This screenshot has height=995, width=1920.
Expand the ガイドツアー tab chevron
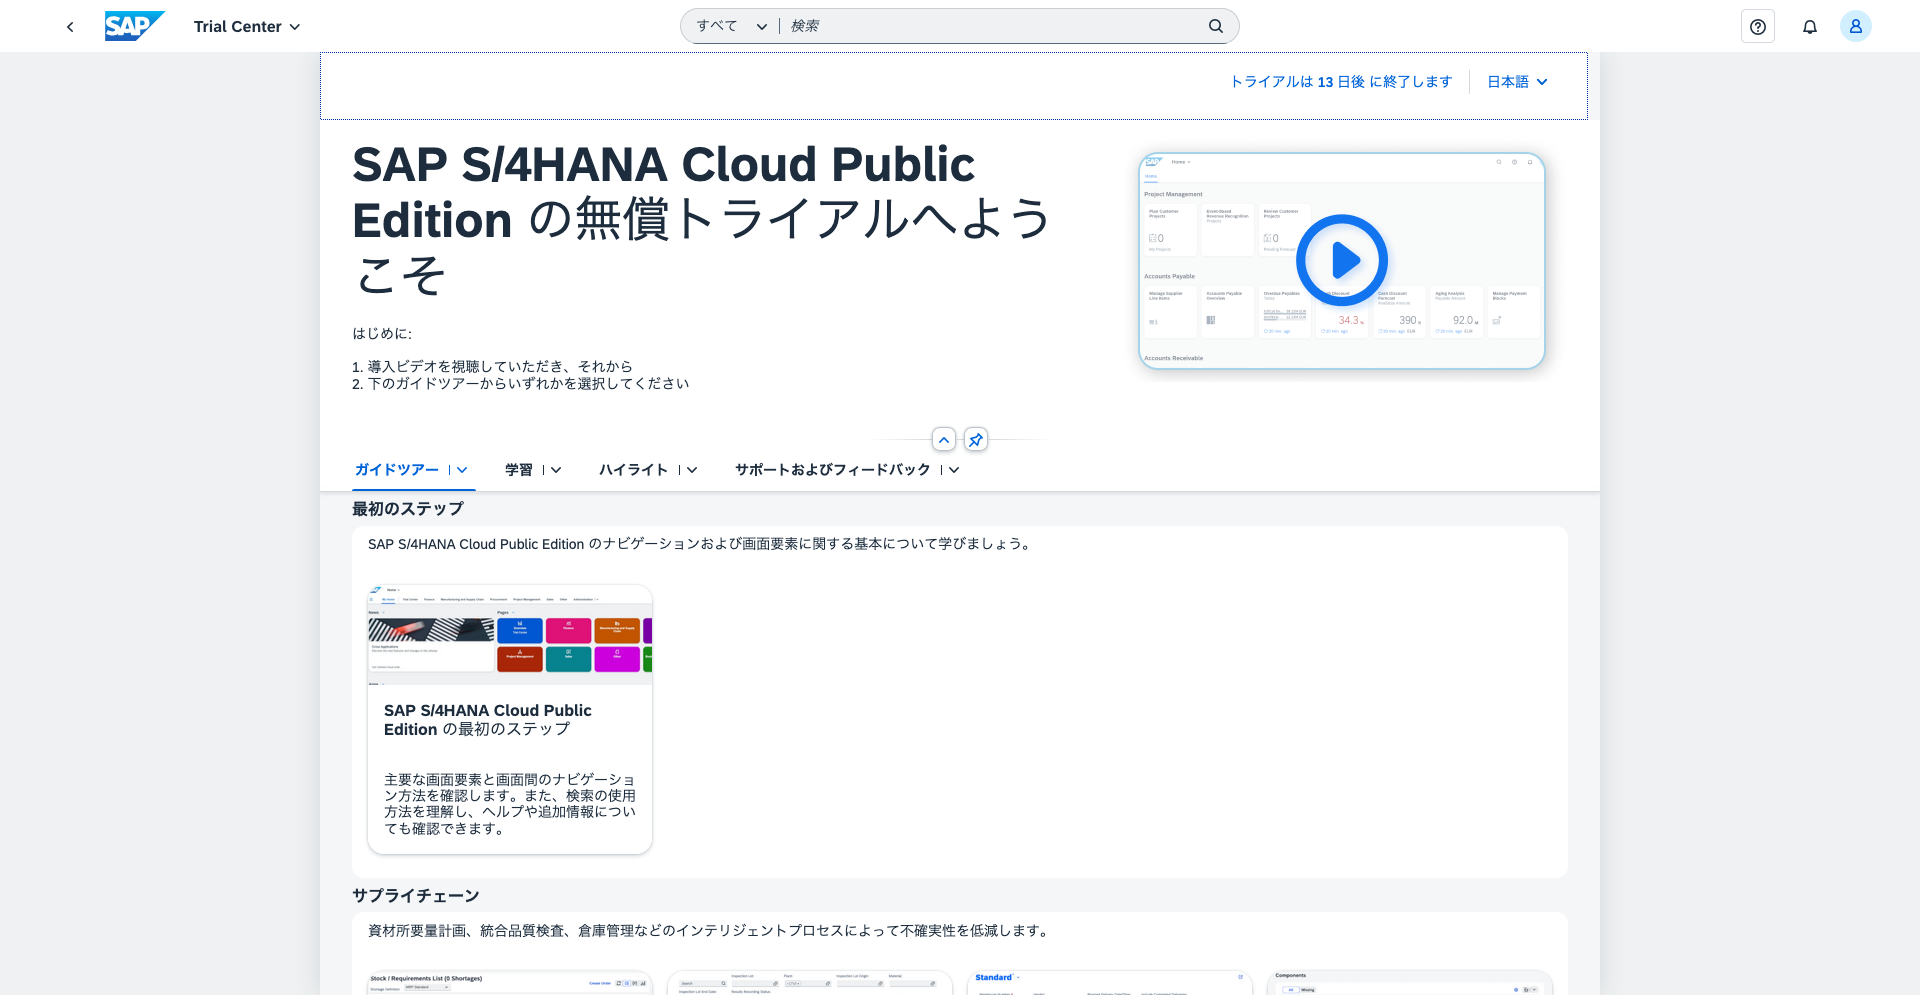point(462,470)
